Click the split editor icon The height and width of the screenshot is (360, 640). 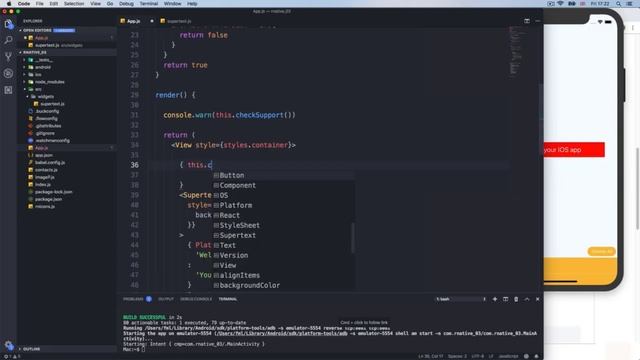527,21
